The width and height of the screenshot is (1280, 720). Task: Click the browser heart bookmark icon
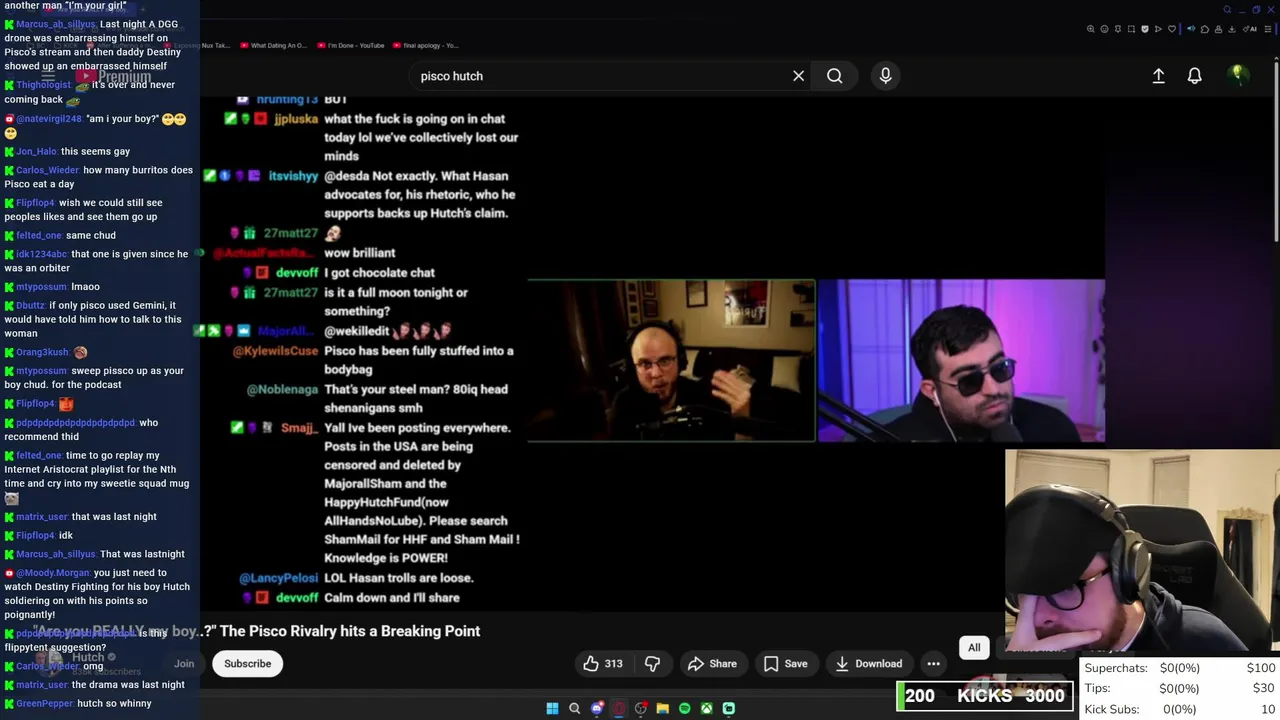(1172, 29)
